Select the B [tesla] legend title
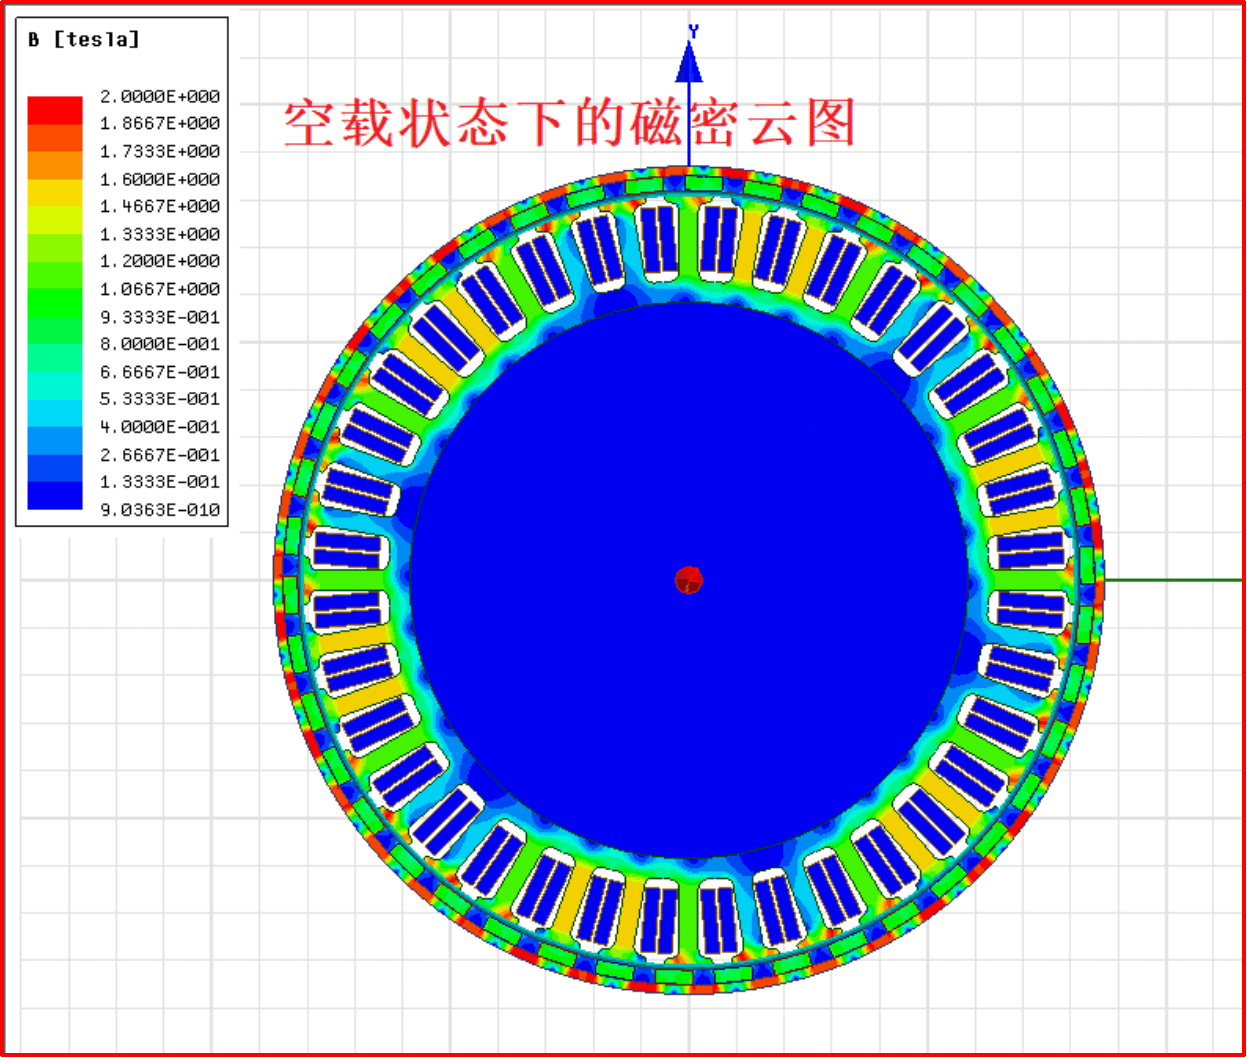The height and width of the screenshot is (1058, 1247). (84, 40)
